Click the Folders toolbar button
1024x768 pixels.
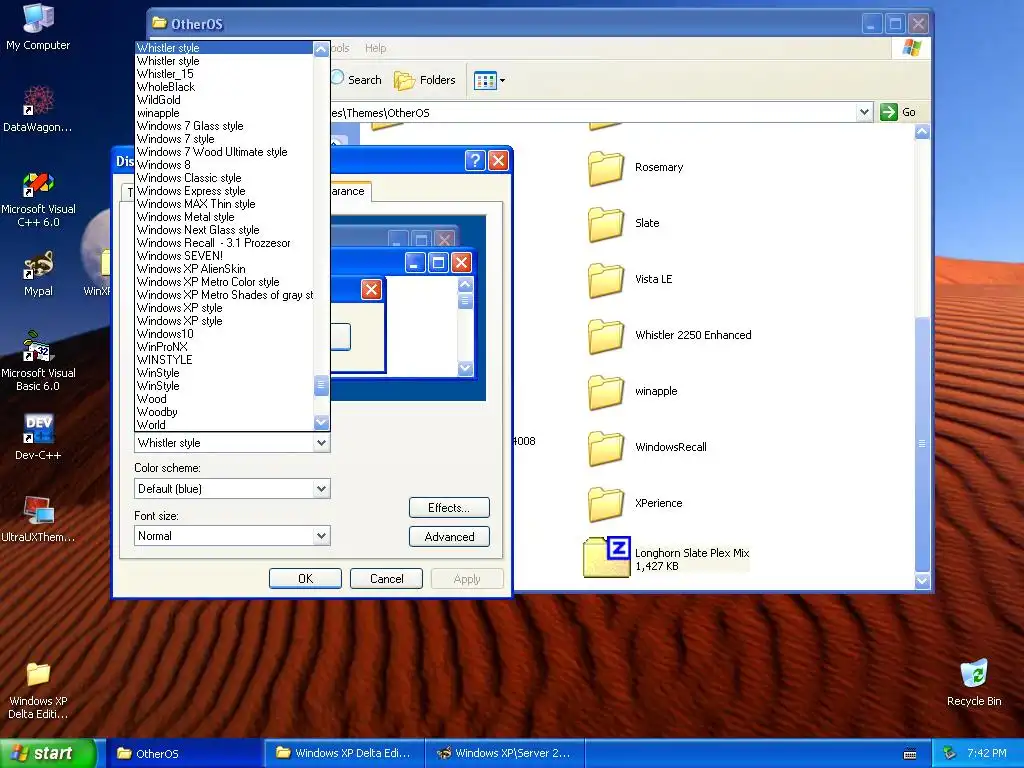424,80
